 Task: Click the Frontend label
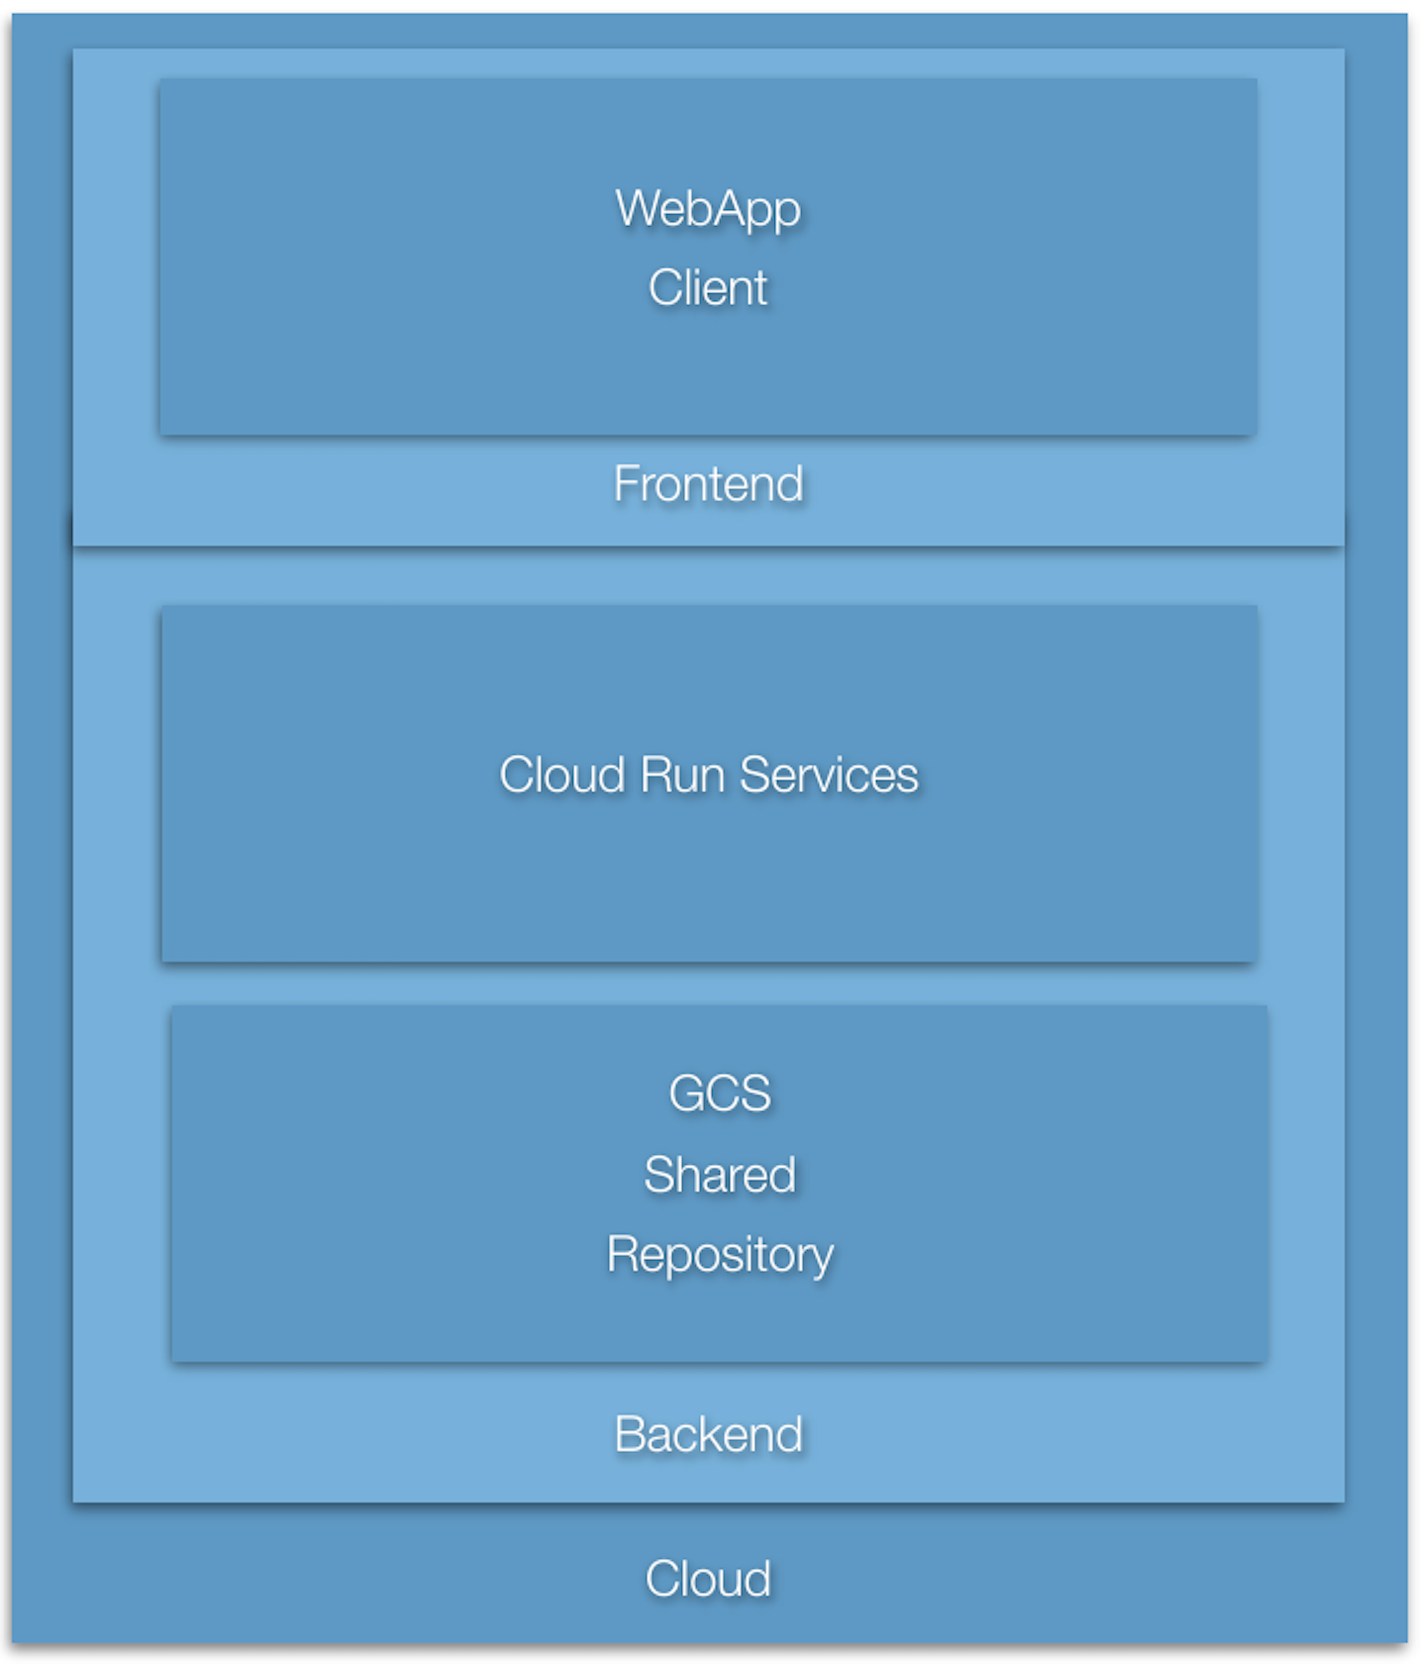pos(708,484)
